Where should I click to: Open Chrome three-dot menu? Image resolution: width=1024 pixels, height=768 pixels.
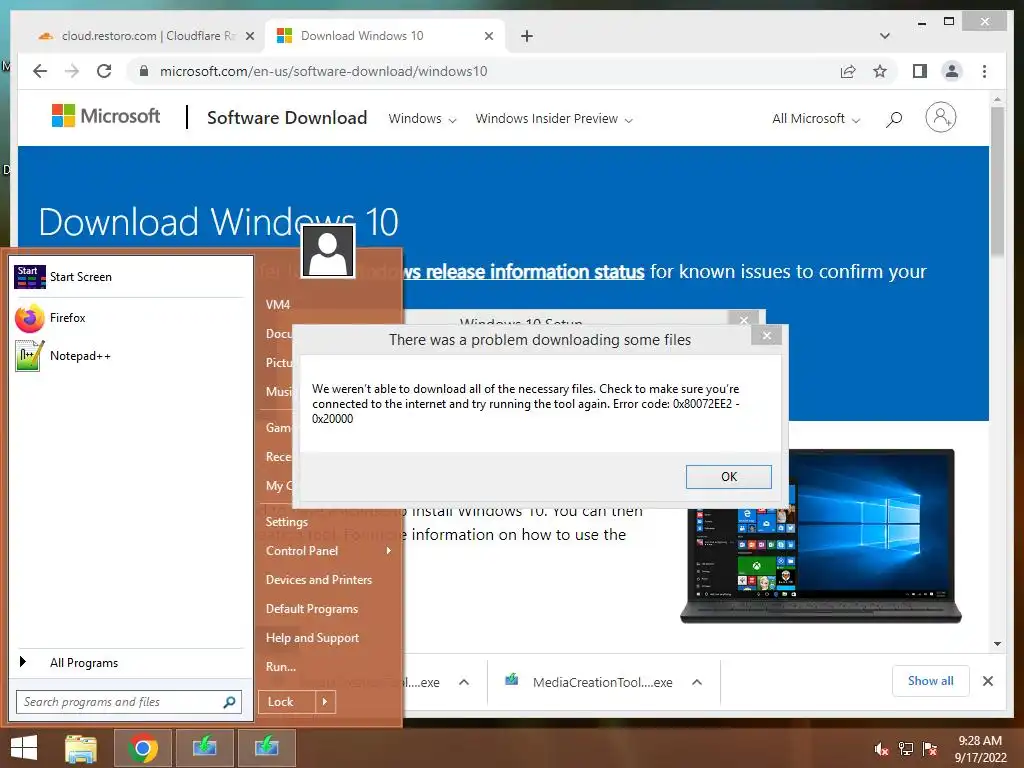984,71
